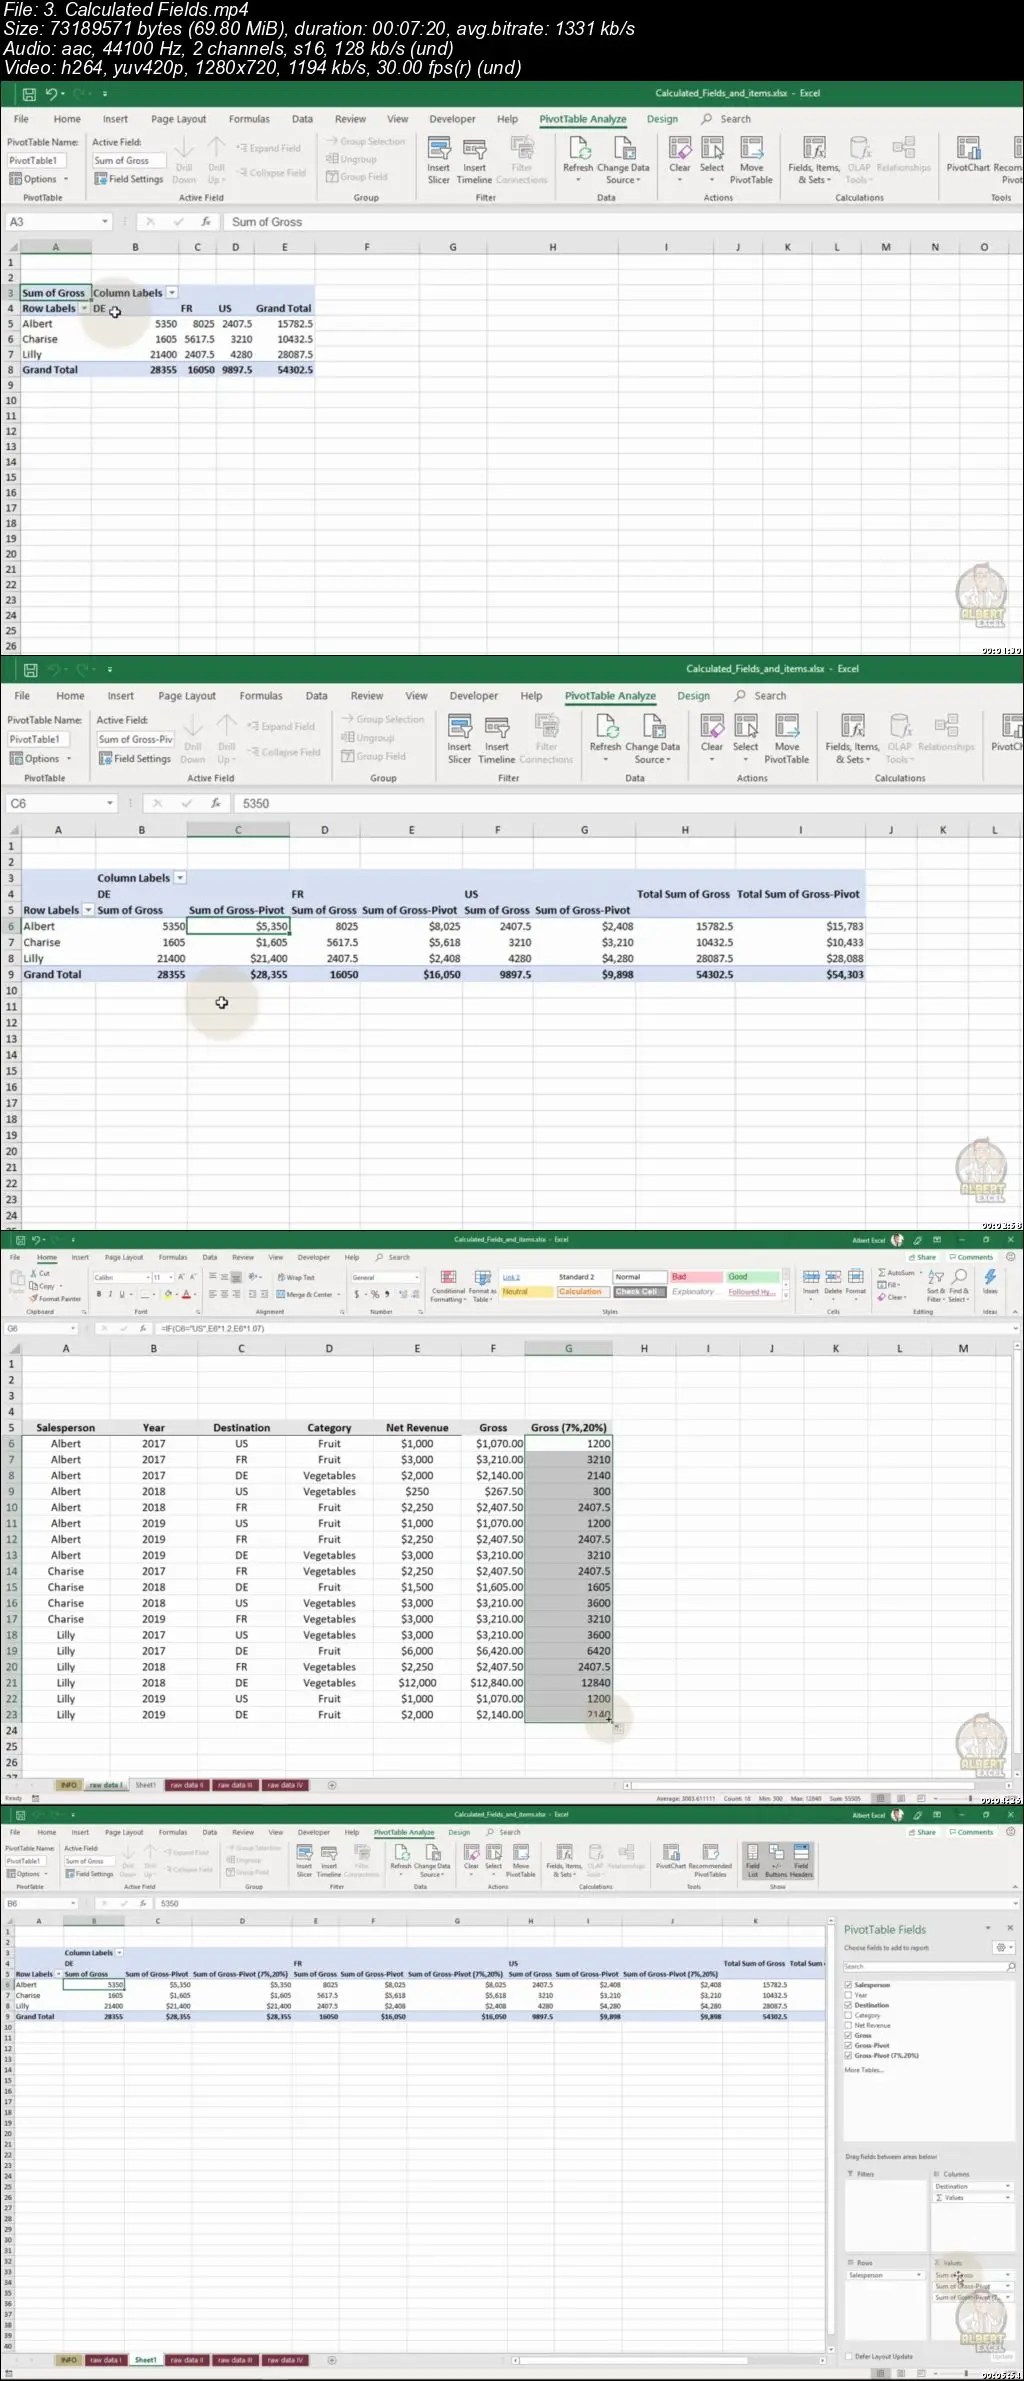This screenshot has width=1024, height=2381.
Task: Click PivotChart in the first frame ribbon
Action: (967, 156)
